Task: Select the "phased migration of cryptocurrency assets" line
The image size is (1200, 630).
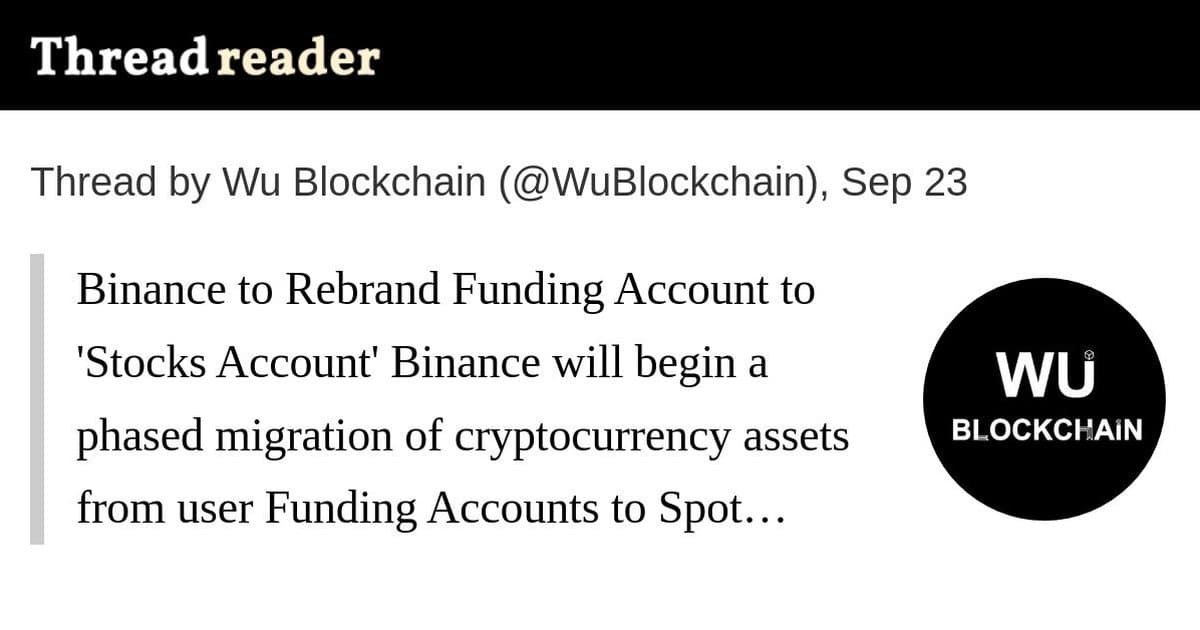Action: 463,437
